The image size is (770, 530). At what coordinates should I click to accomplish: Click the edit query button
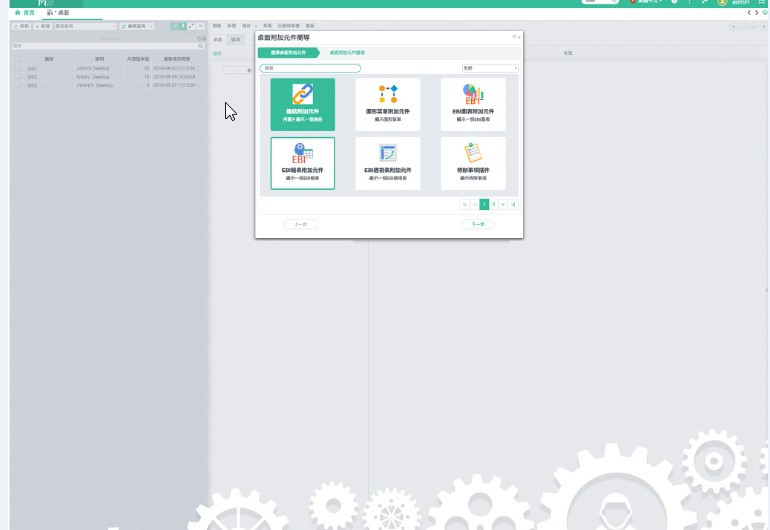click(134, 26)
